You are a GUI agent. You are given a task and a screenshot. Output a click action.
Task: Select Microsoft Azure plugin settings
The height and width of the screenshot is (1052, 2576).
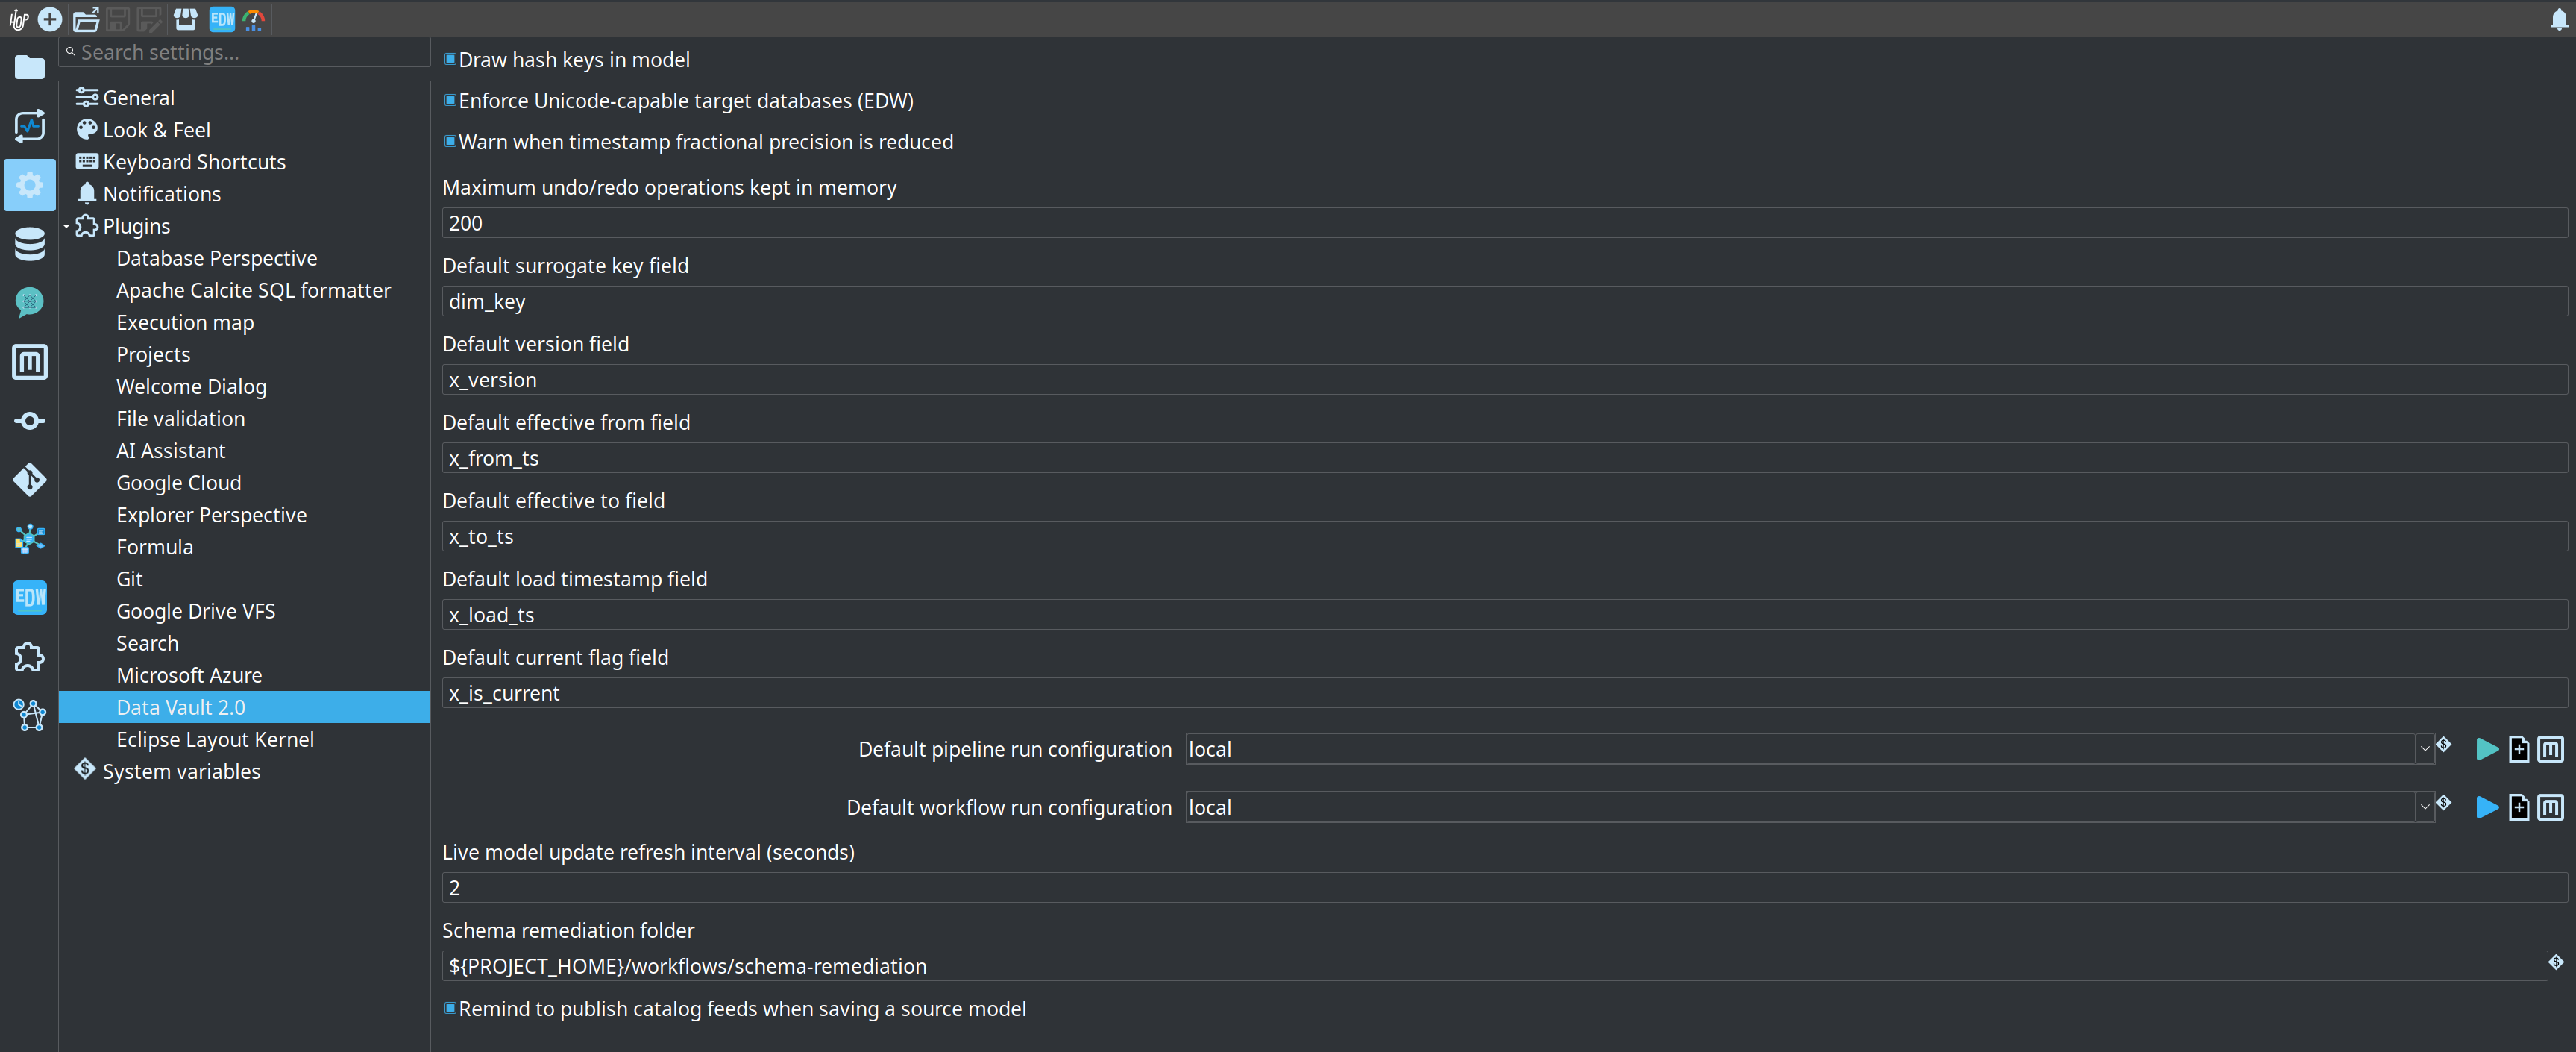[189, 675]
